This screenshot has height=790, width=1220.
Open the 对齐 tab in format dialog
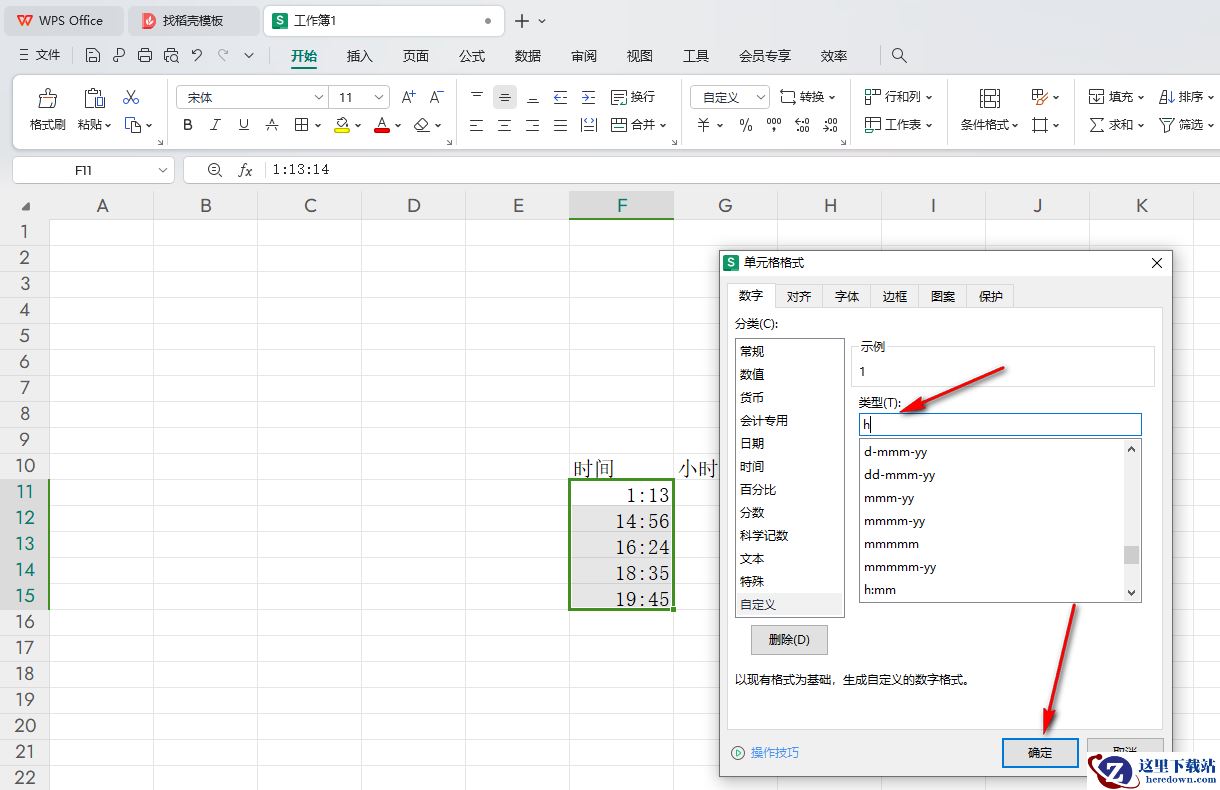(799, 296)
